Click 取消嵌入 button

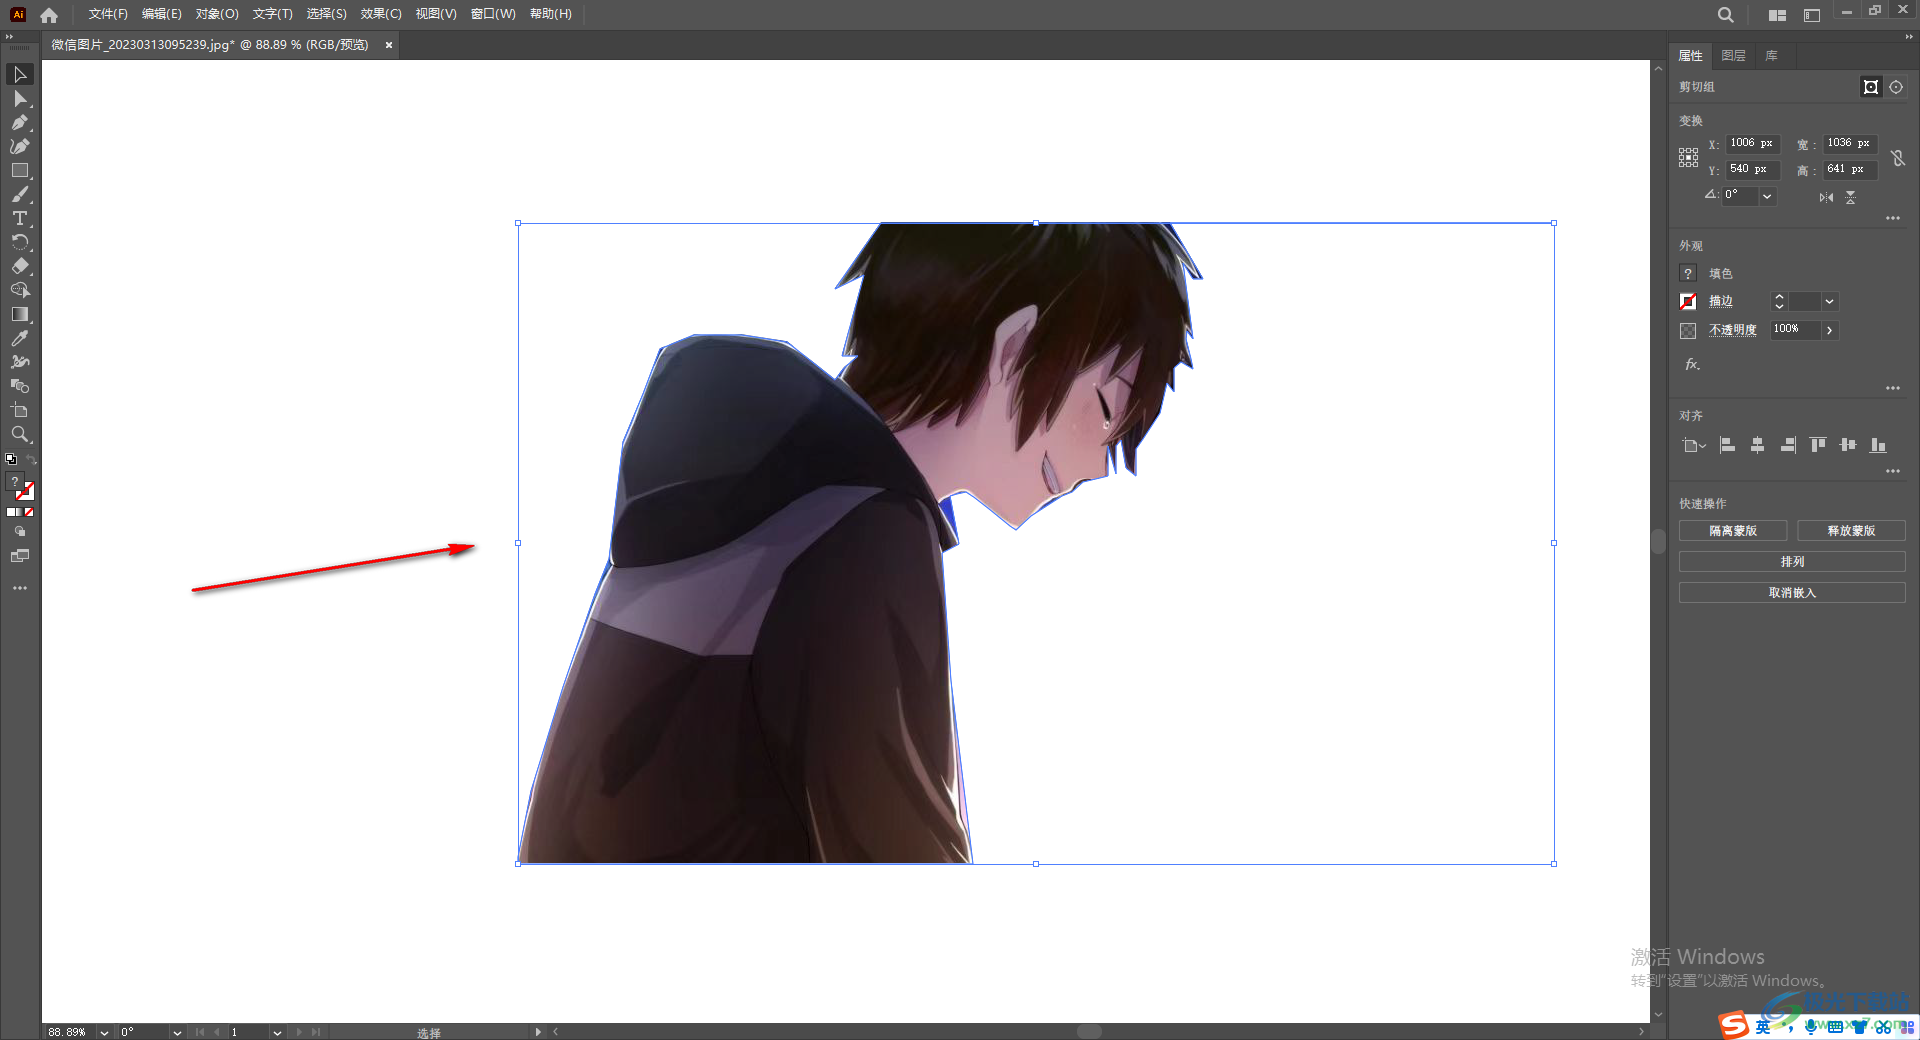[1792, 593]
